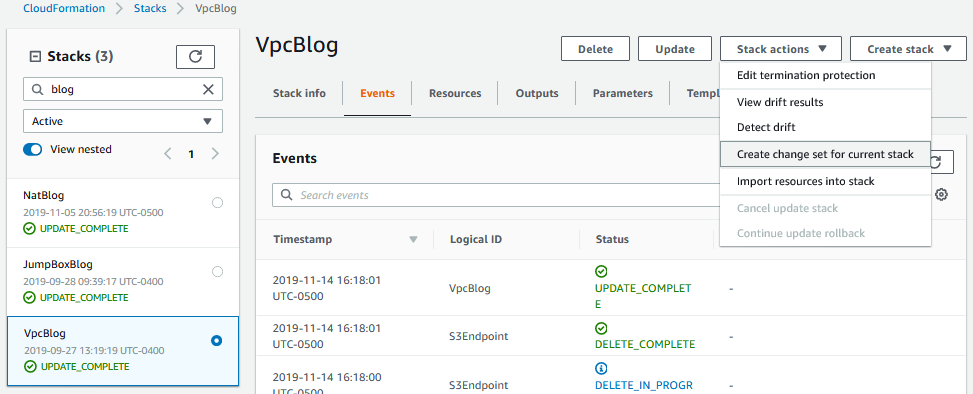
Task: Select the JumpBoxBlog stack name
Action: coord(58,264)
